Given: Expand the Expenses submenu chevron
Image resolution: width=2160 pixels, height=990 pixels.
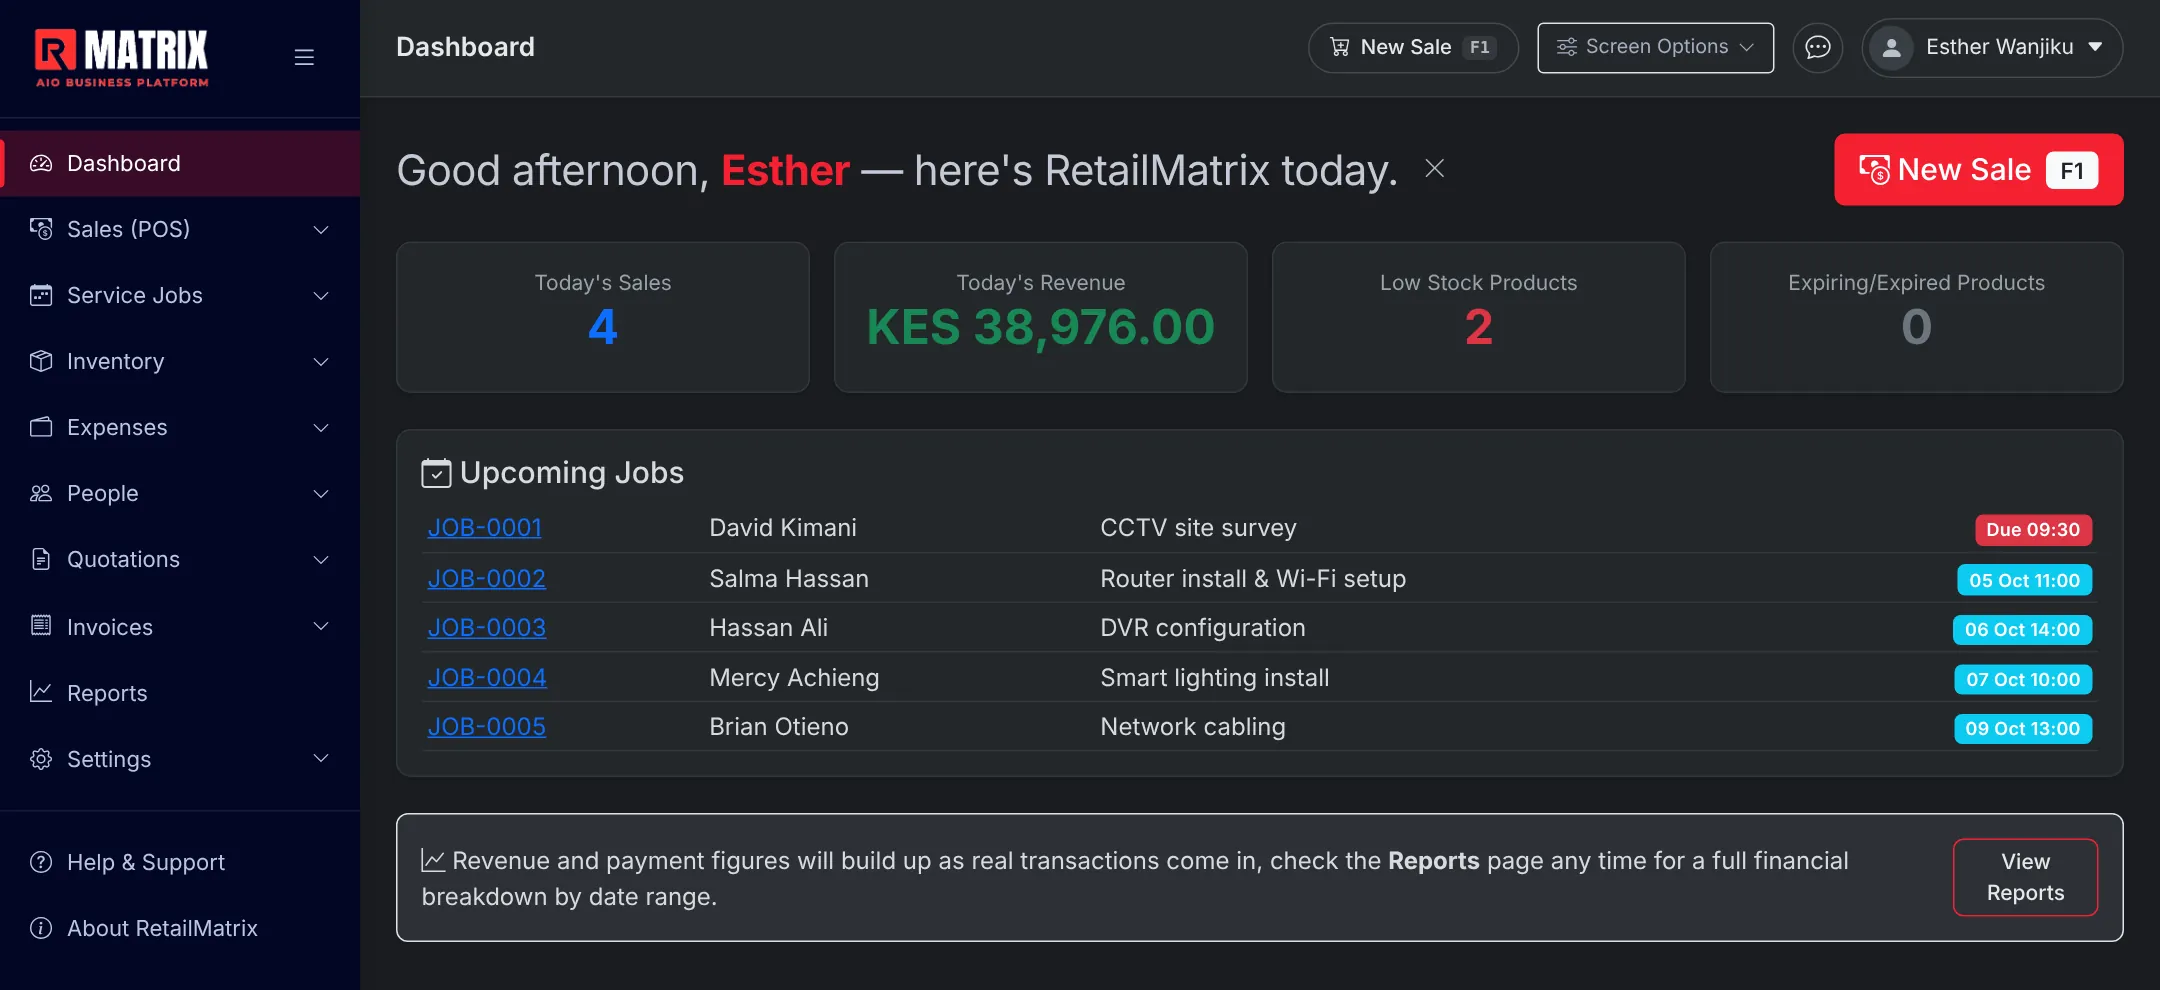Looking at the screenshot, I should point(321,428).
